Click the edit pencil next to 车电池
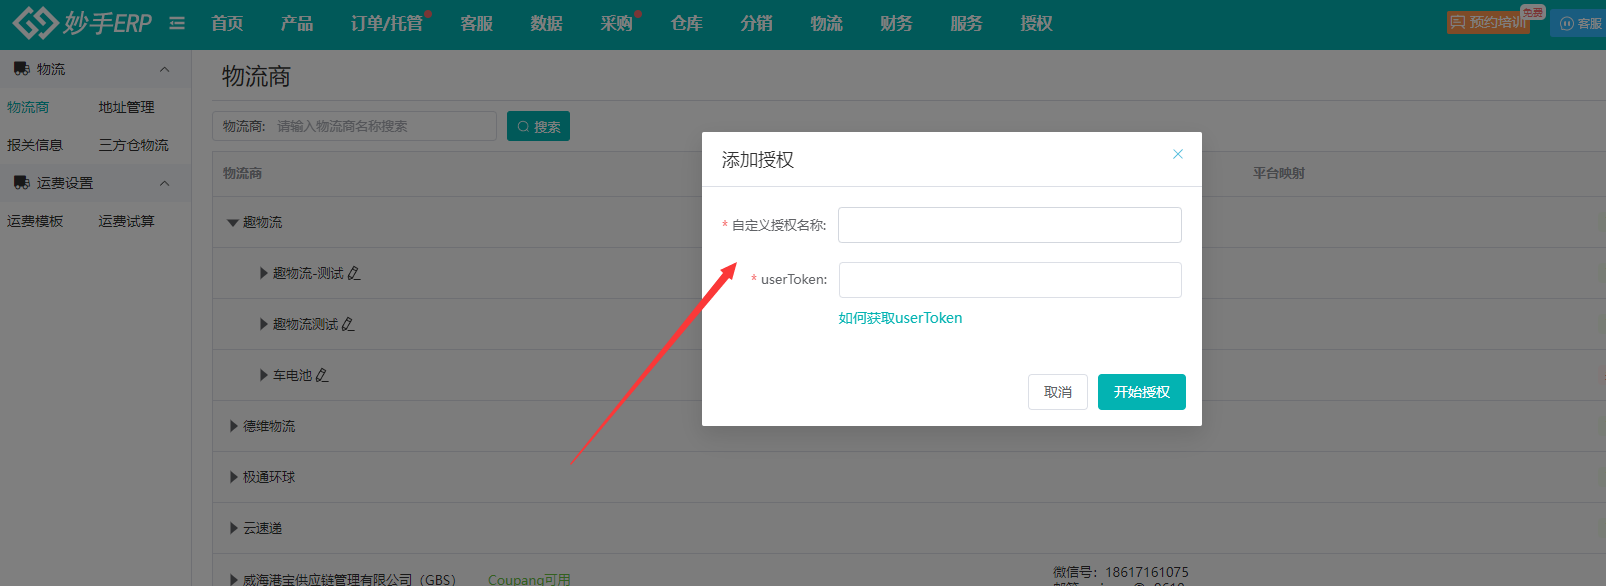Screen dimensions: 1606x586 322,375
